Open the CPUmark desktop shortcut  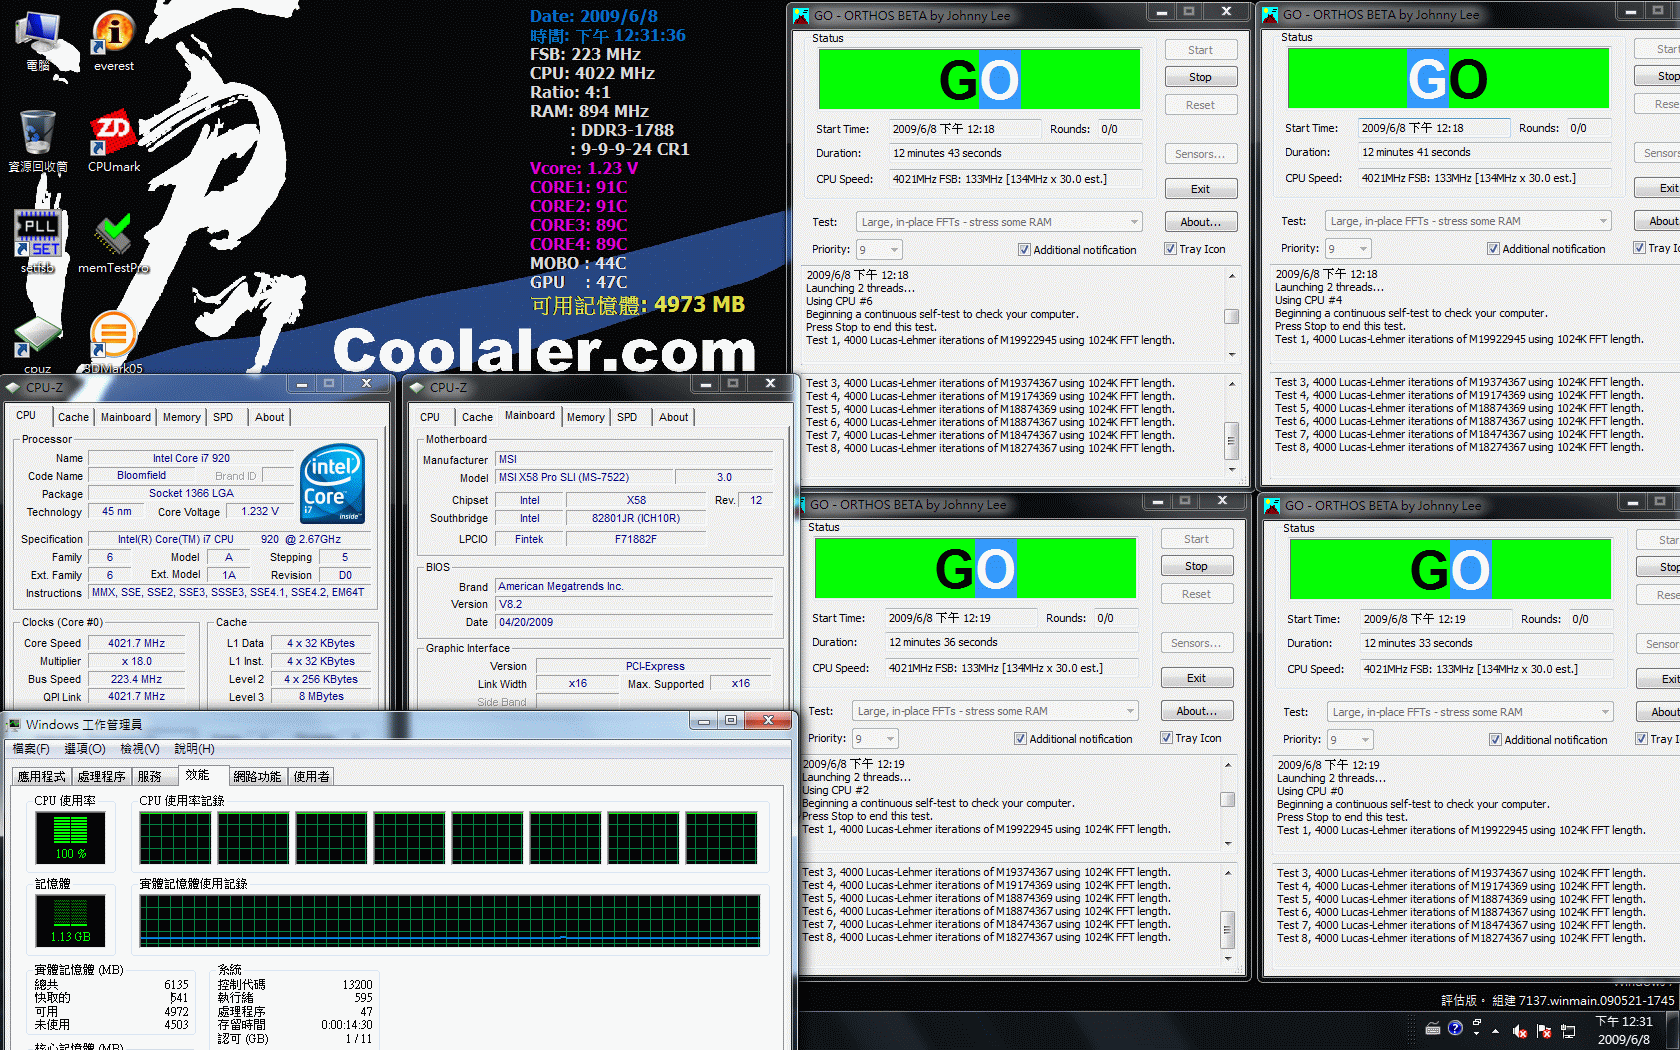114,141
